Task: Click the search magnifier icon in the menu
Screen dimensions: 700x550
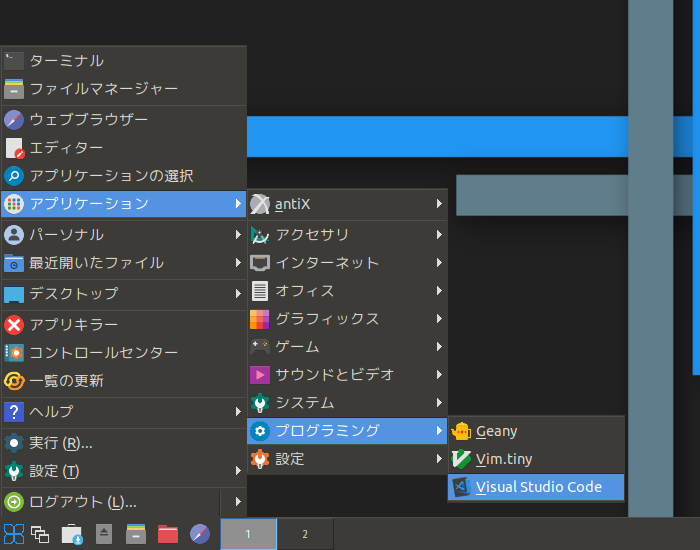Action: (x=14, y=176)
